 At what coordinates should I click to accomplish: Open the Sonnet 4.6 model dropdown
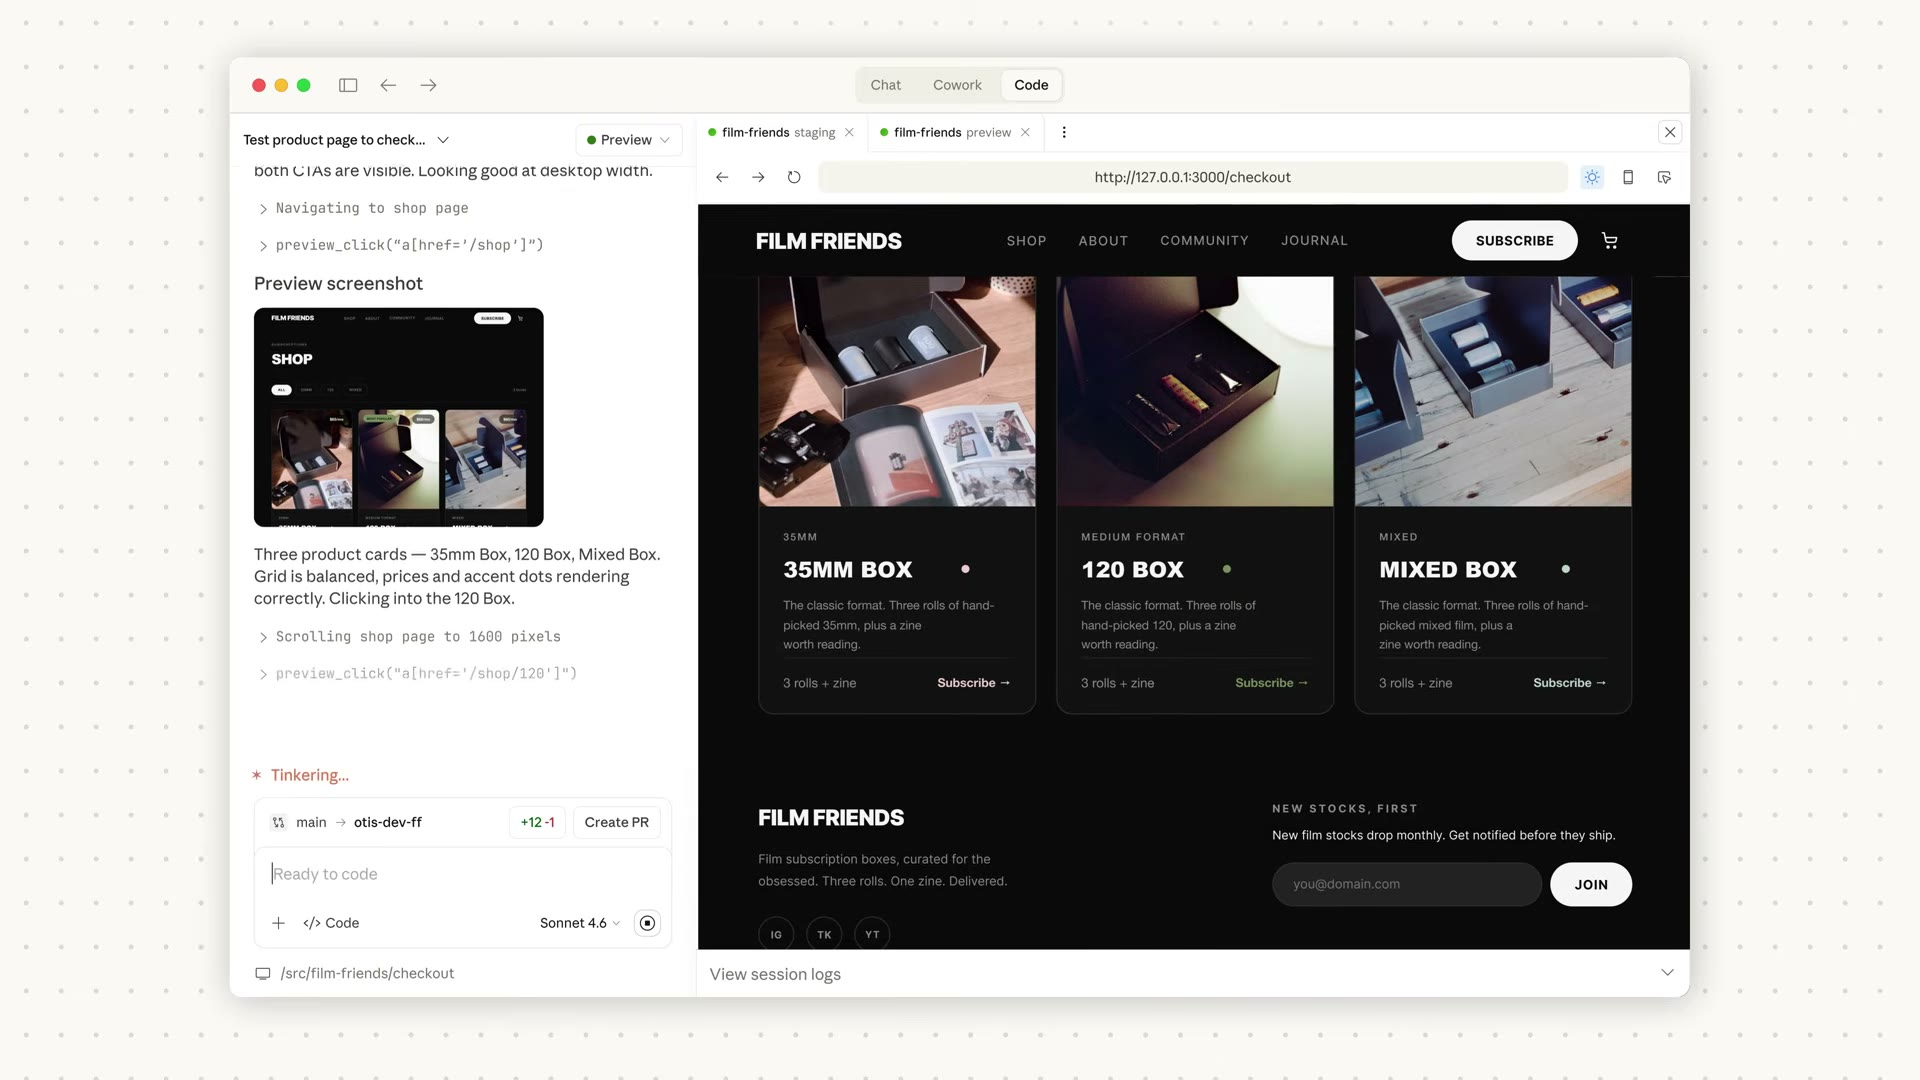pyautogui.click(x=580, y=923)
